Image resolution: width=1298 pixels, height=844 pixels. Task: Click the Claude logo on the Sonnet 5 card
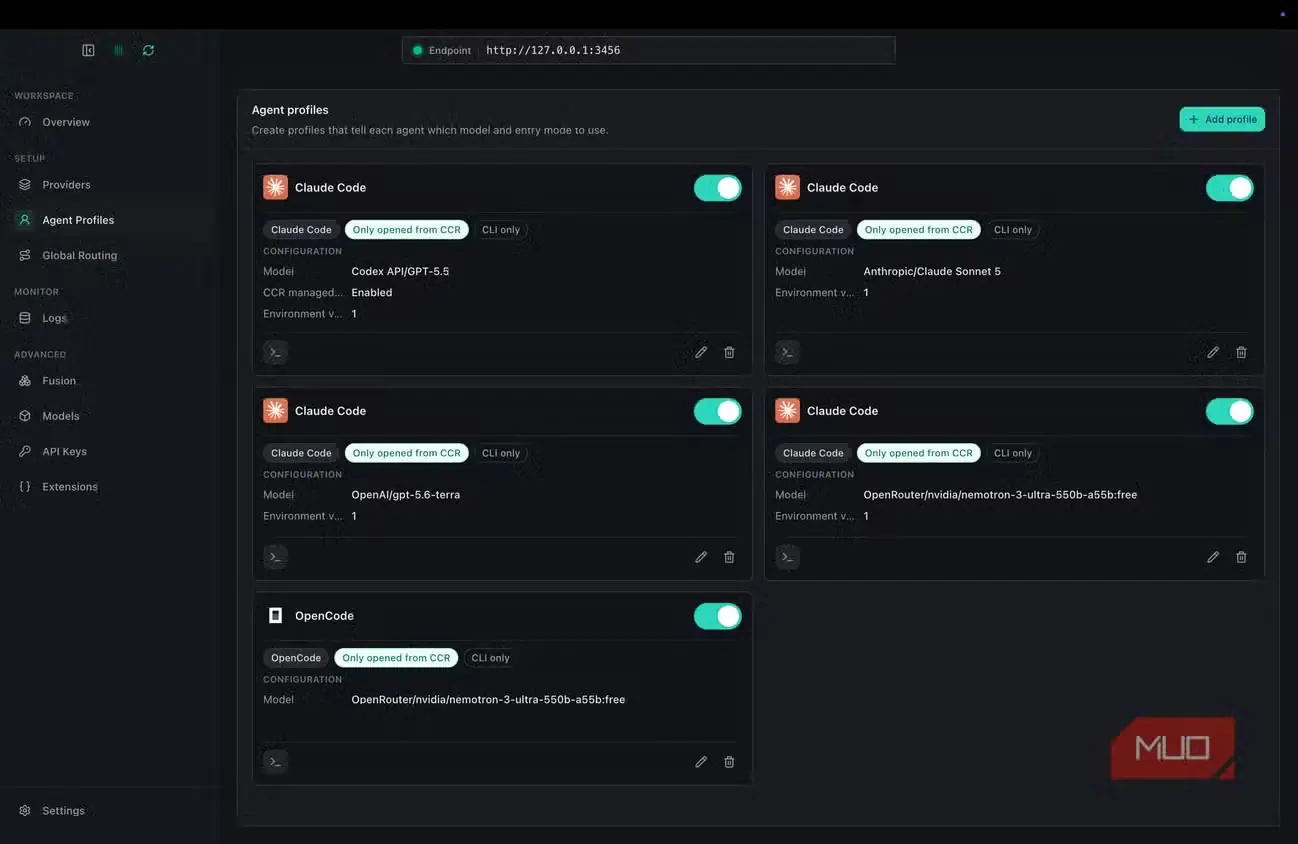(787, 187)
